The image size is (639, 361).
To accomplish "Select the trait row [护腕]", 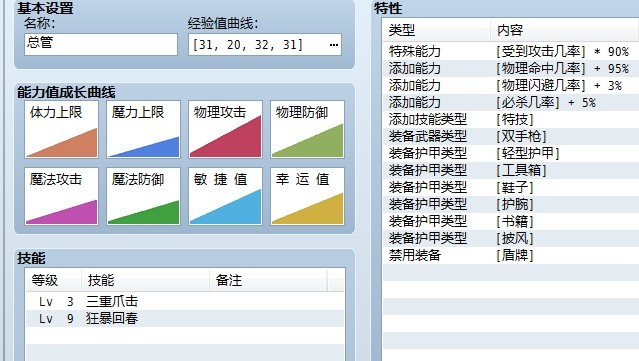I will click(x=511, y=204).
